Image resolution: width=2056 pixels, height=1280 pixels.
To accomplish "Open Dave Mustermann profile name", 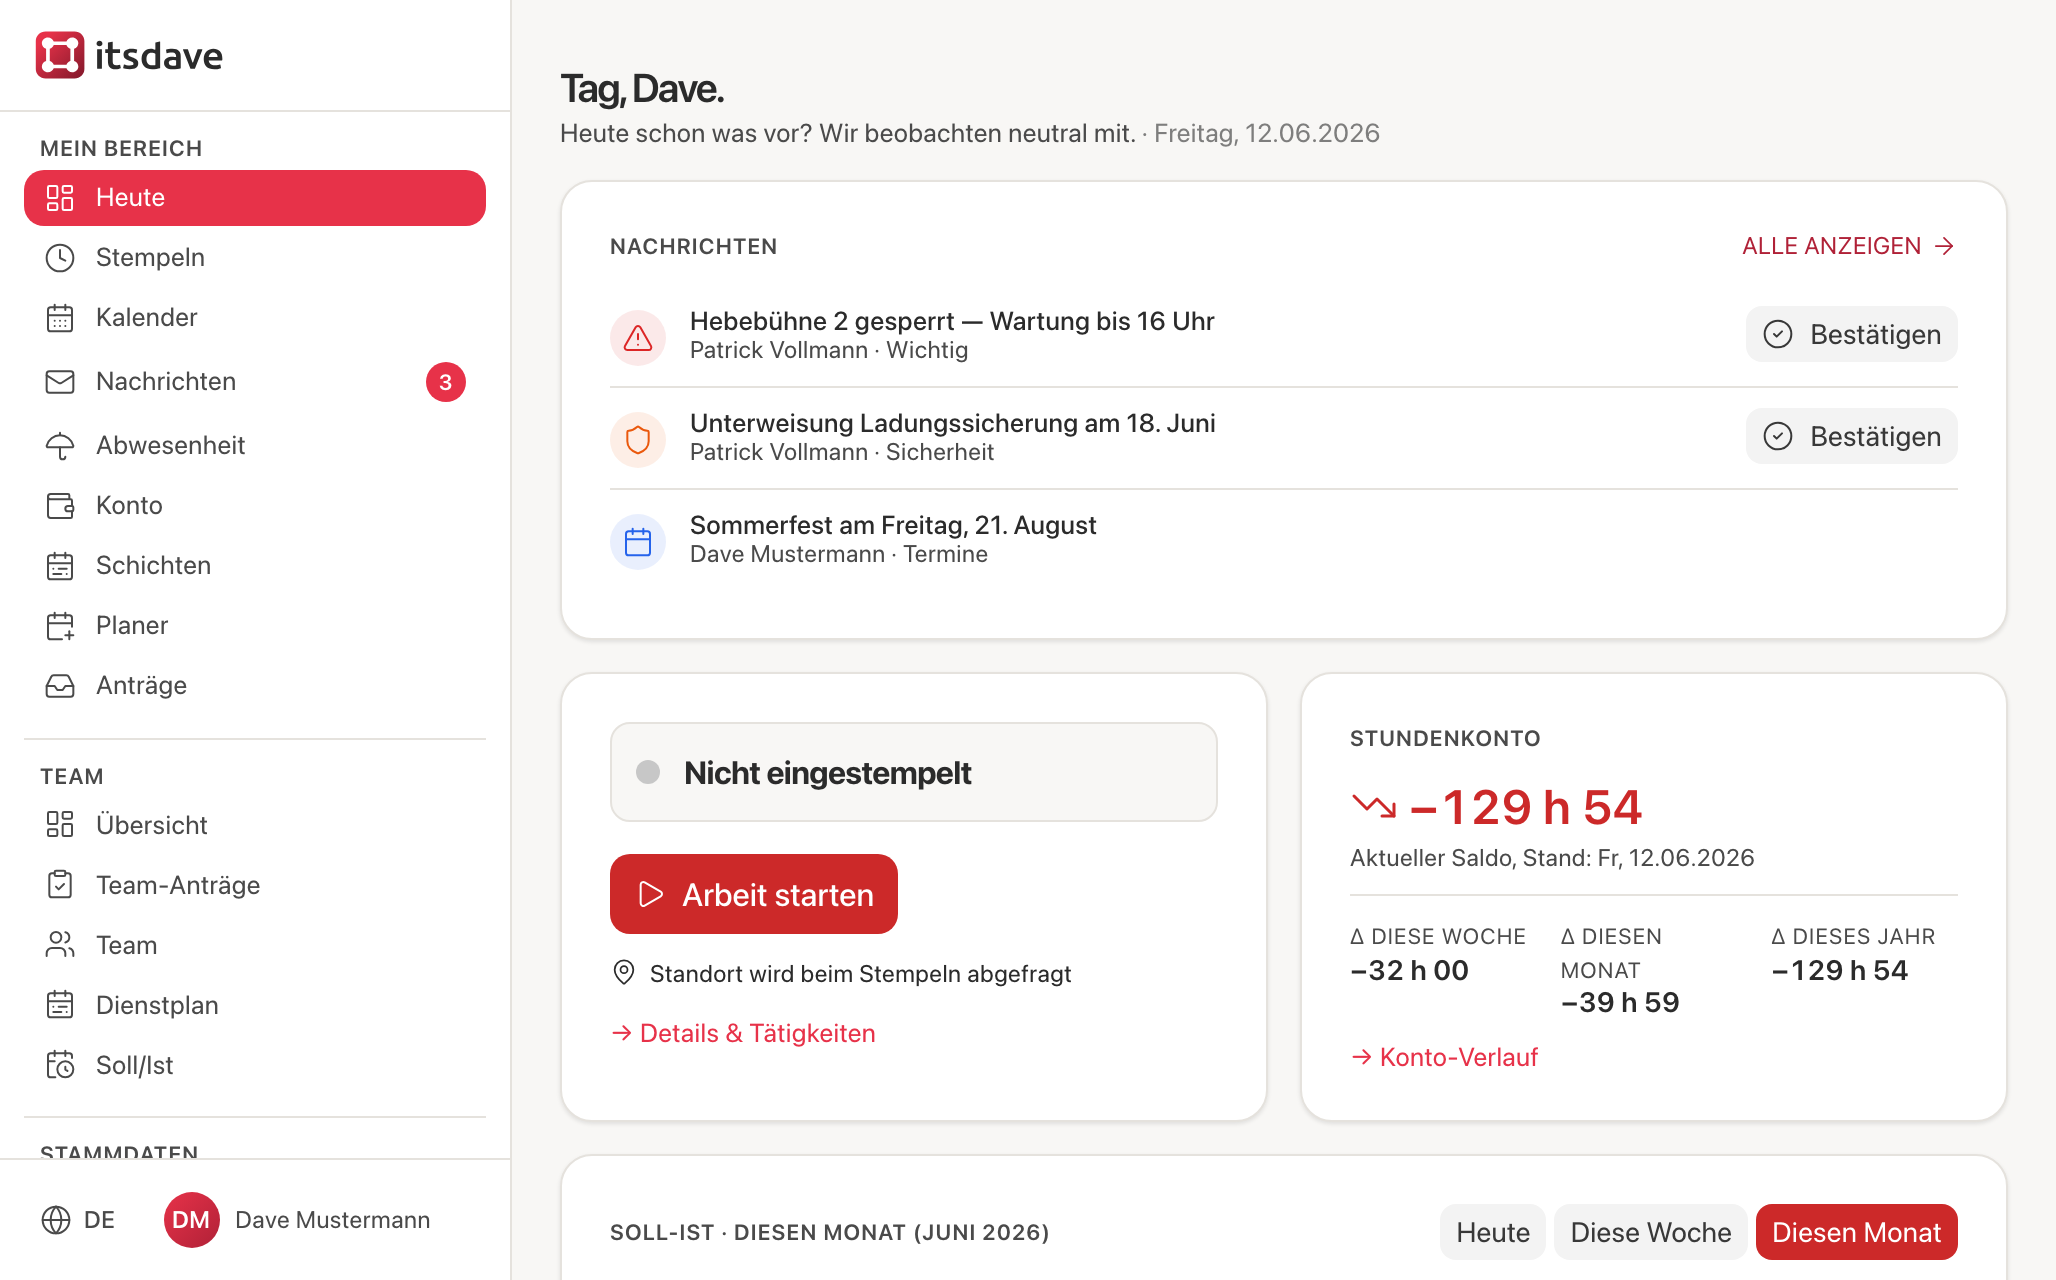I will pos(332,1220).
